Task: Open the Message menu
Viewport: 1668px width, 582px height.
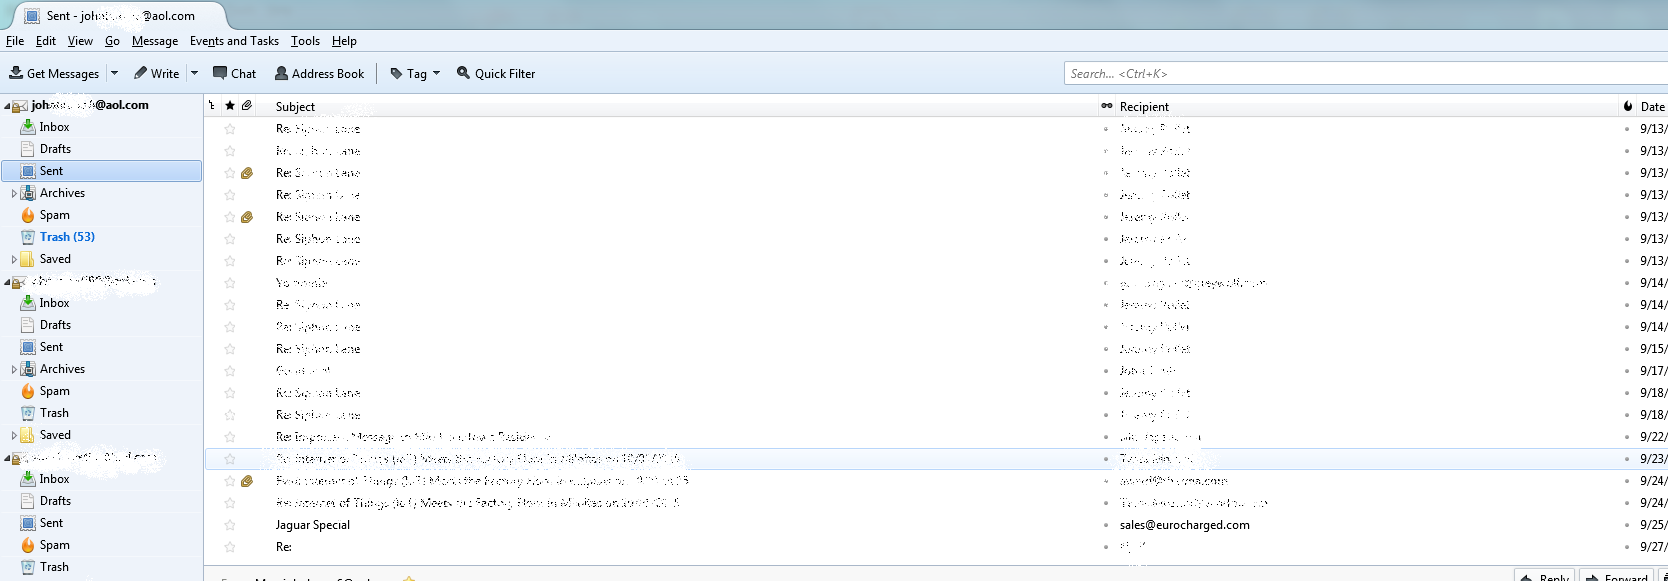Action: [x=155, y=41]
